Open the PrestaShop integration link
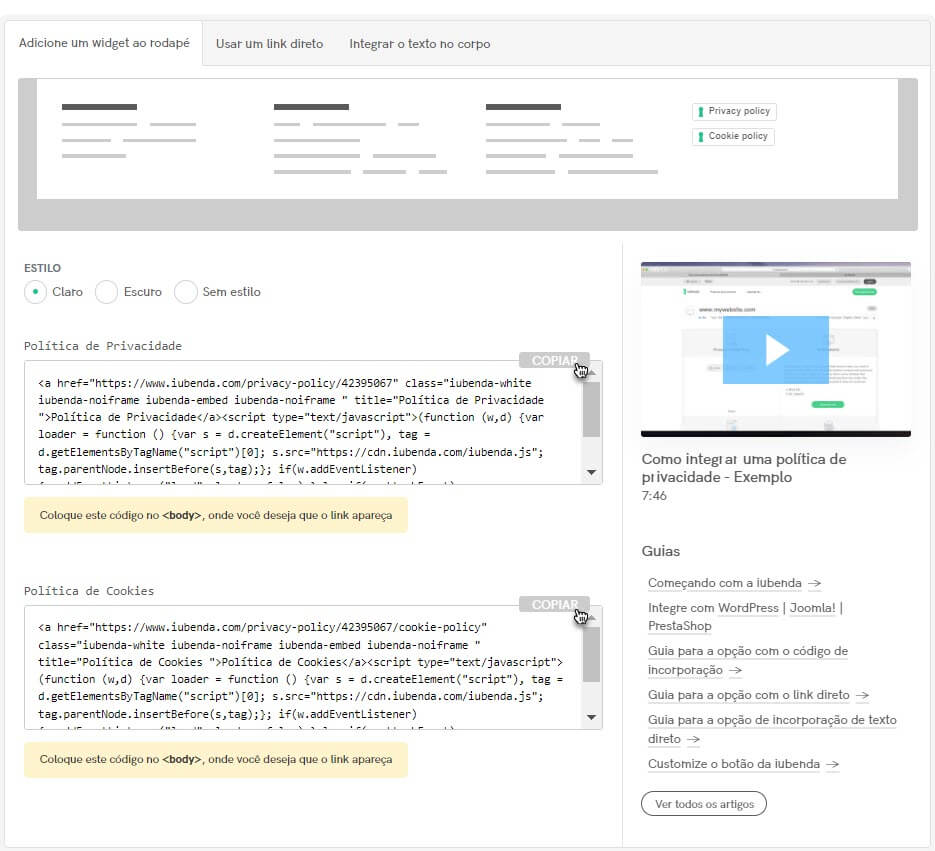Image resolution: width=935 pixels, height=851 pixels. coord(679,626)
